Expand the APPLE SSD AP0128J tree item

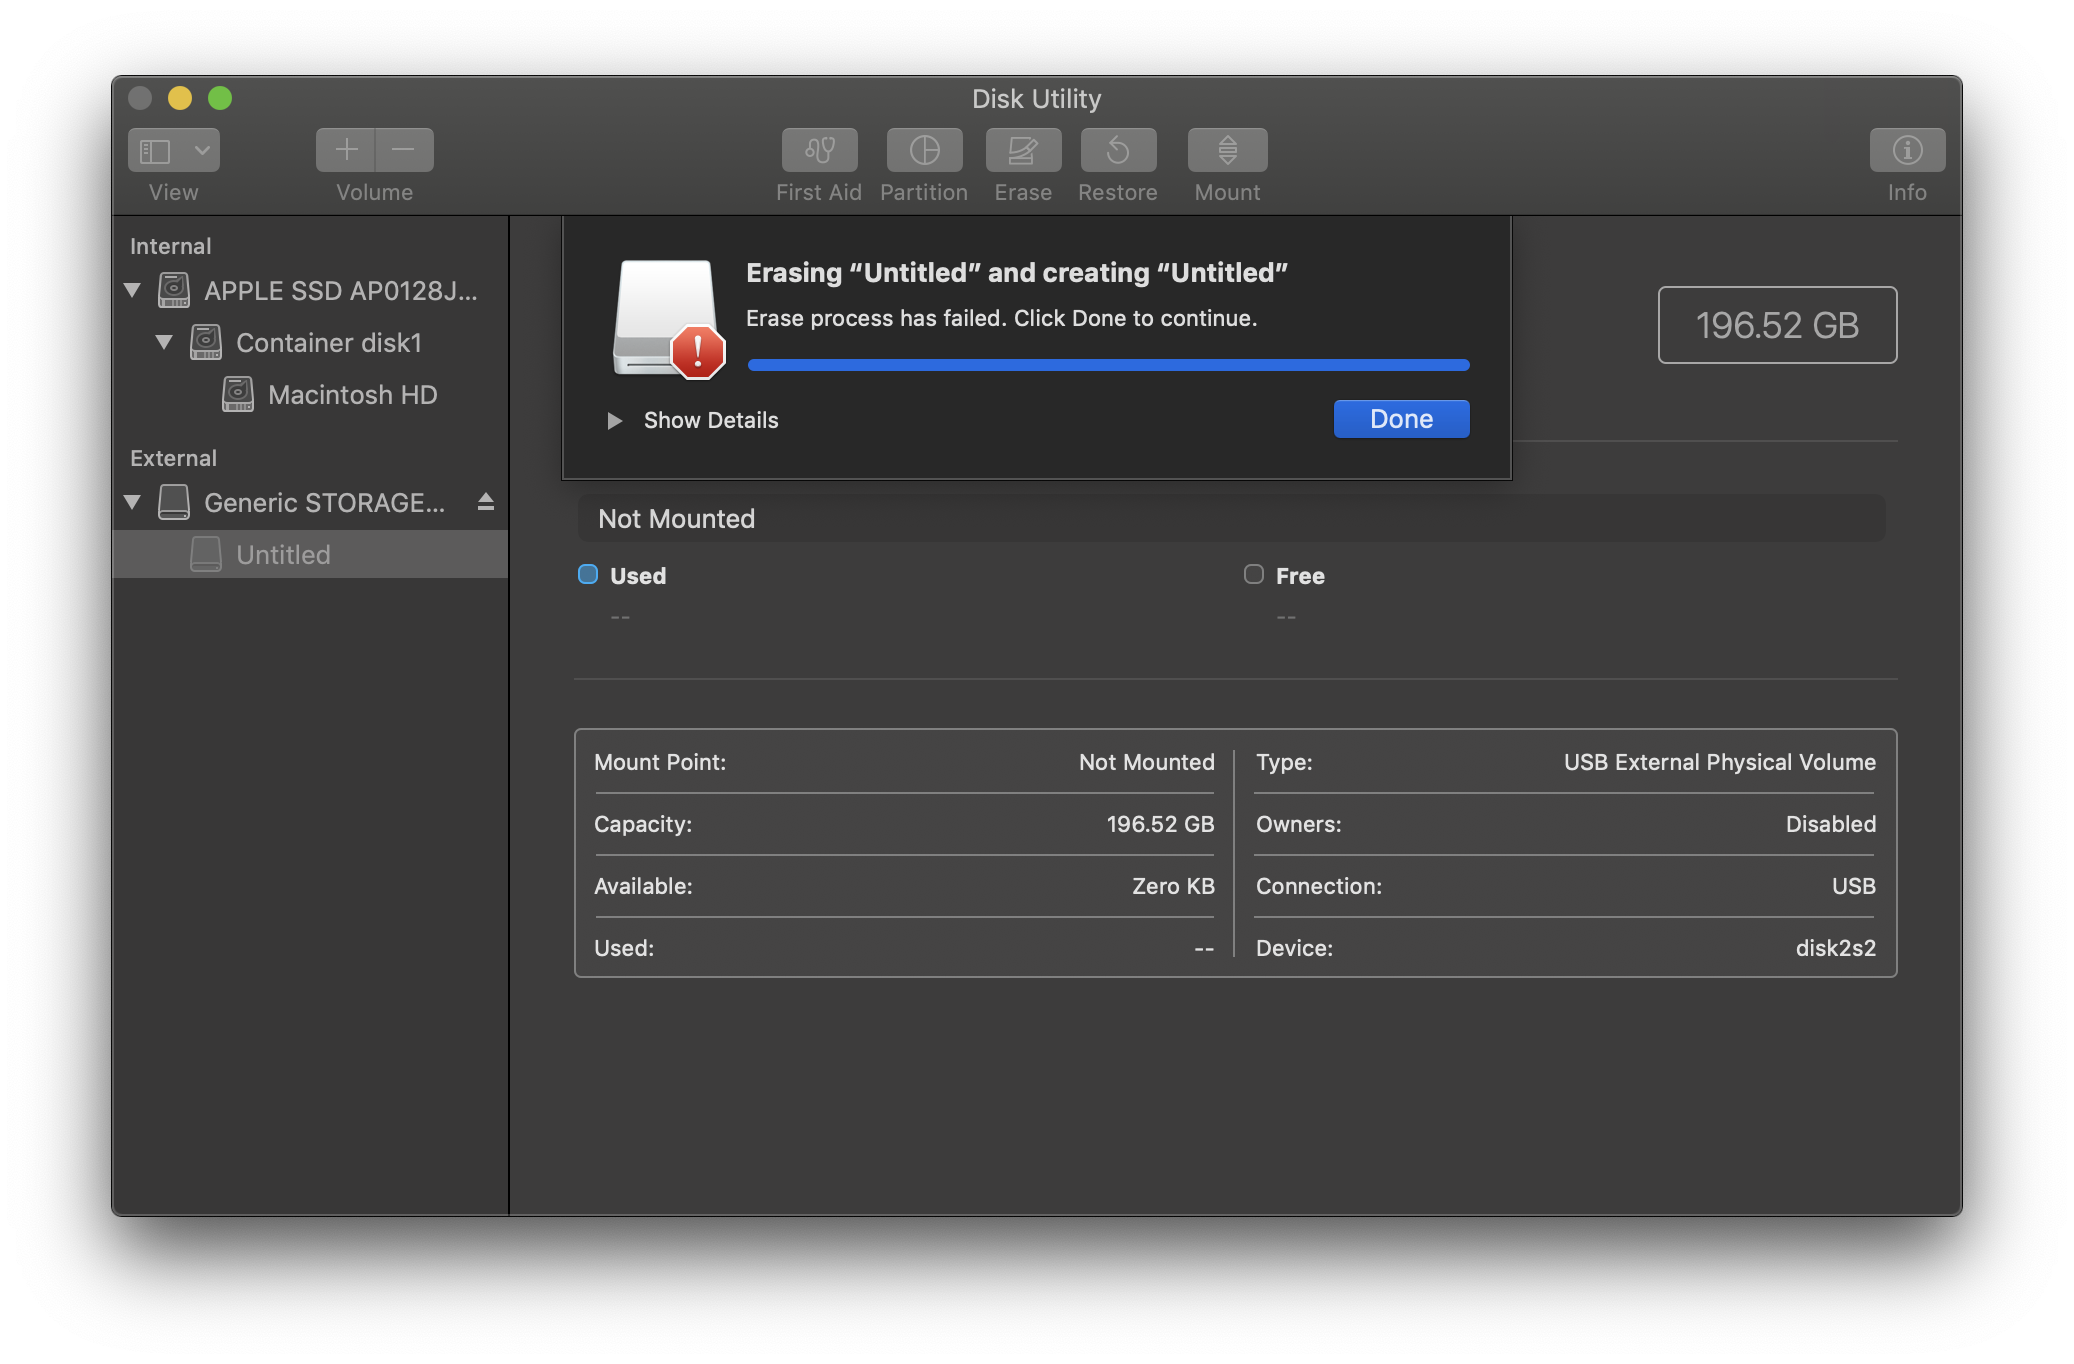click(x=138, y=288)
